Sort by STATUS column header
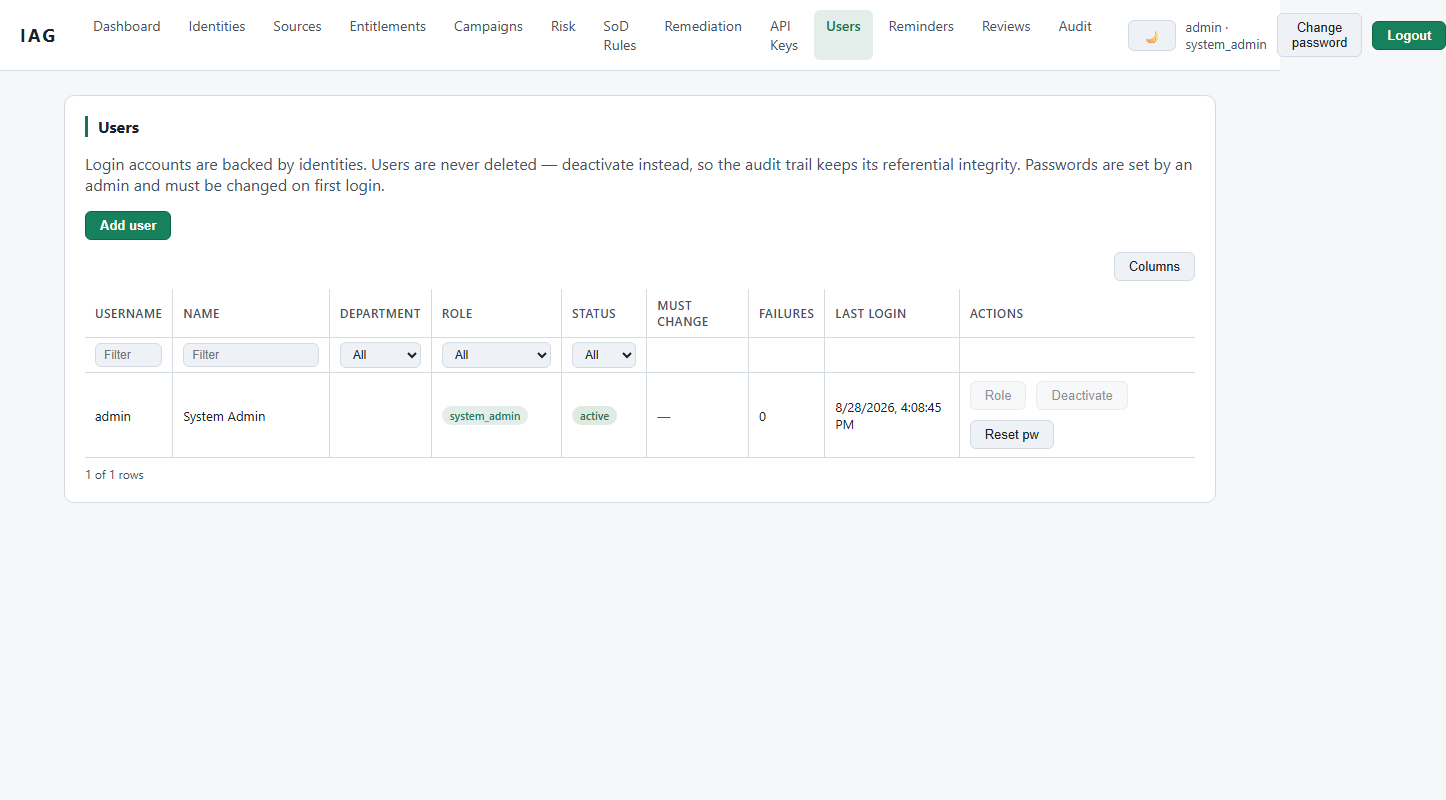This screenshot has width=1446, height=800. [x=604, y=313]
